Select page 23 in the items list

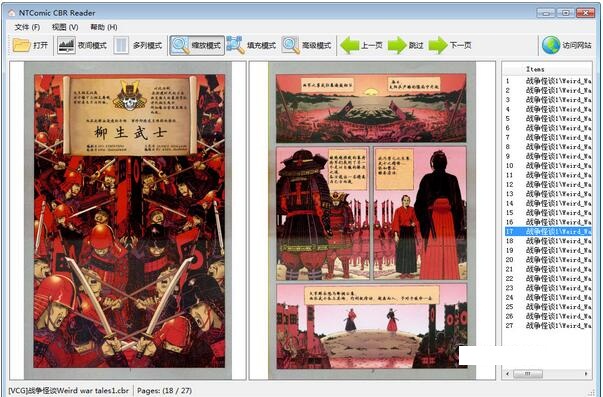(548, 288)
